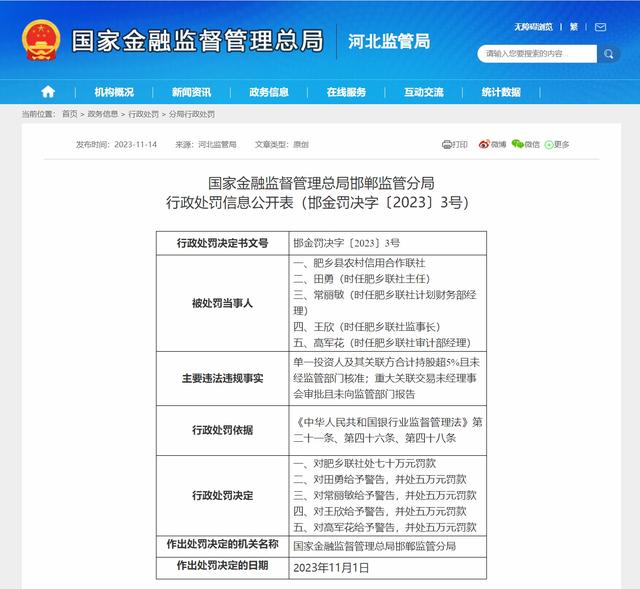Click the 银行业监督管理法 legal basis text
This screenshot has width=640, height=589.
388,430
